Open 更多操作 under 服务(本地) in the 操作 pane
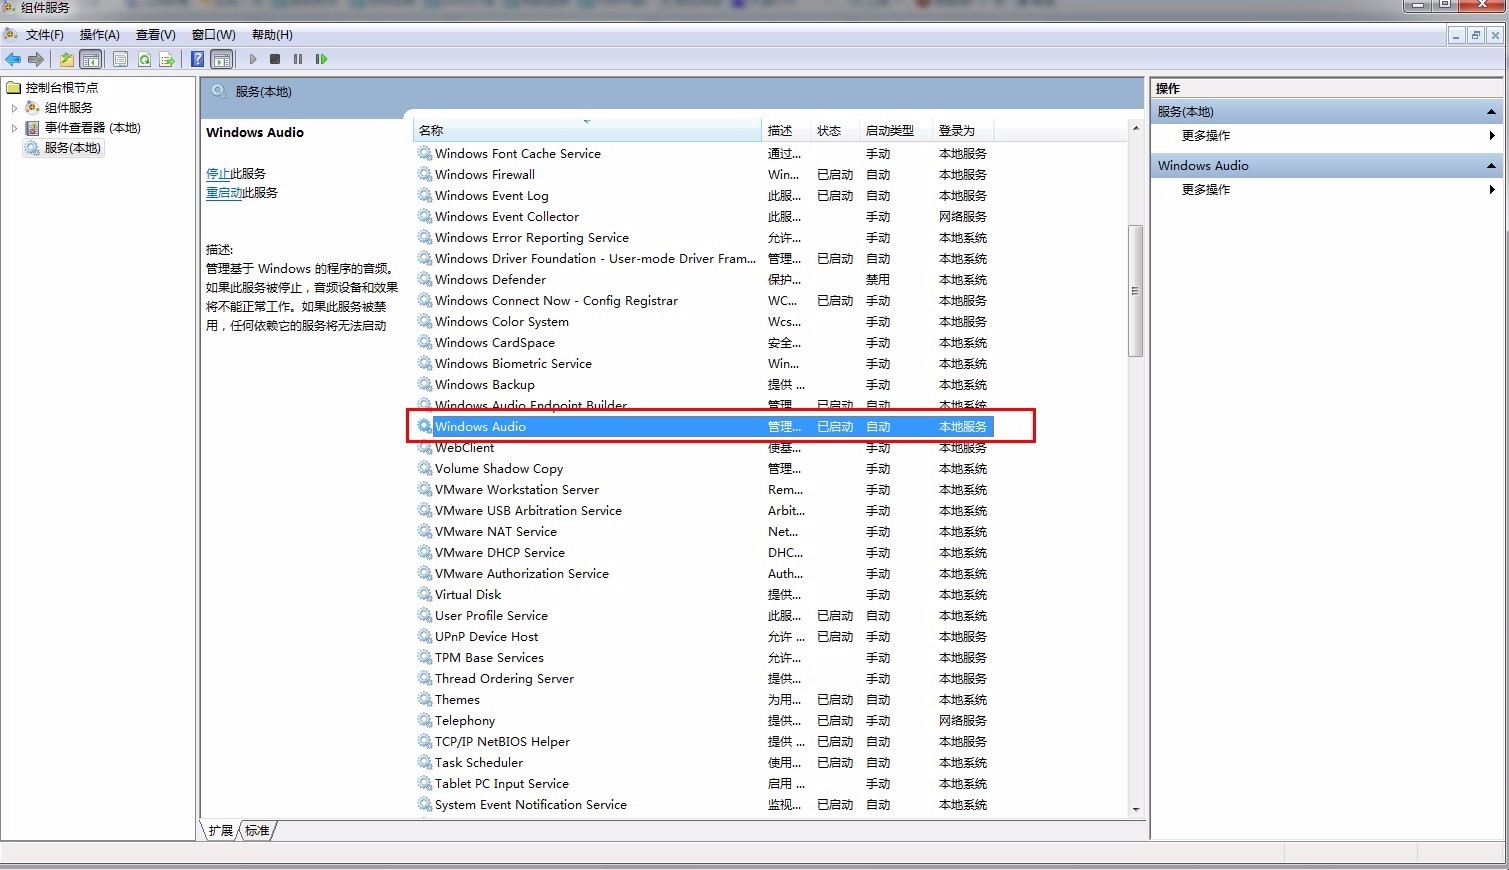The image size is (1509, 870). 1206,135
